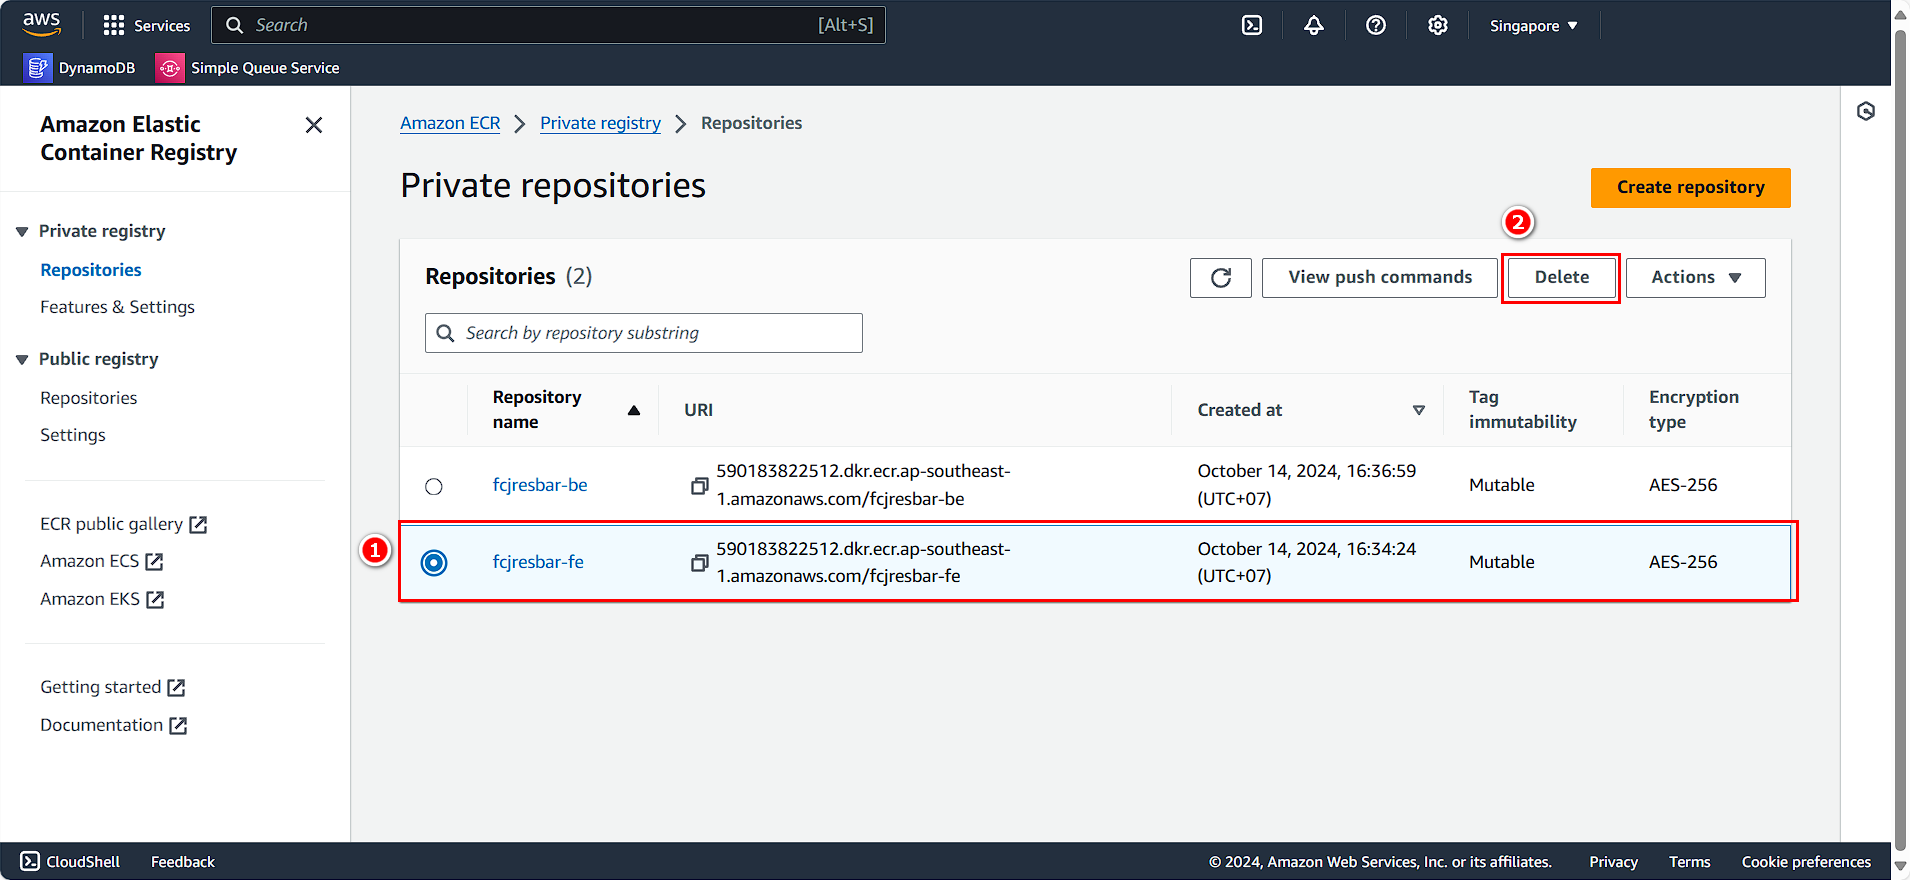Open the settings gear in top bar
This screenshot has width=1910, height=880.
coord(1438,25)
